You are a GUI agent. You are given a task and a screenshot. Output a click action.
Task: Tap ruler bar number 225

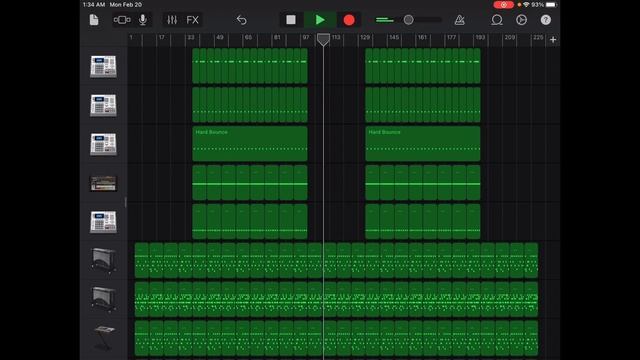[538, 37]
